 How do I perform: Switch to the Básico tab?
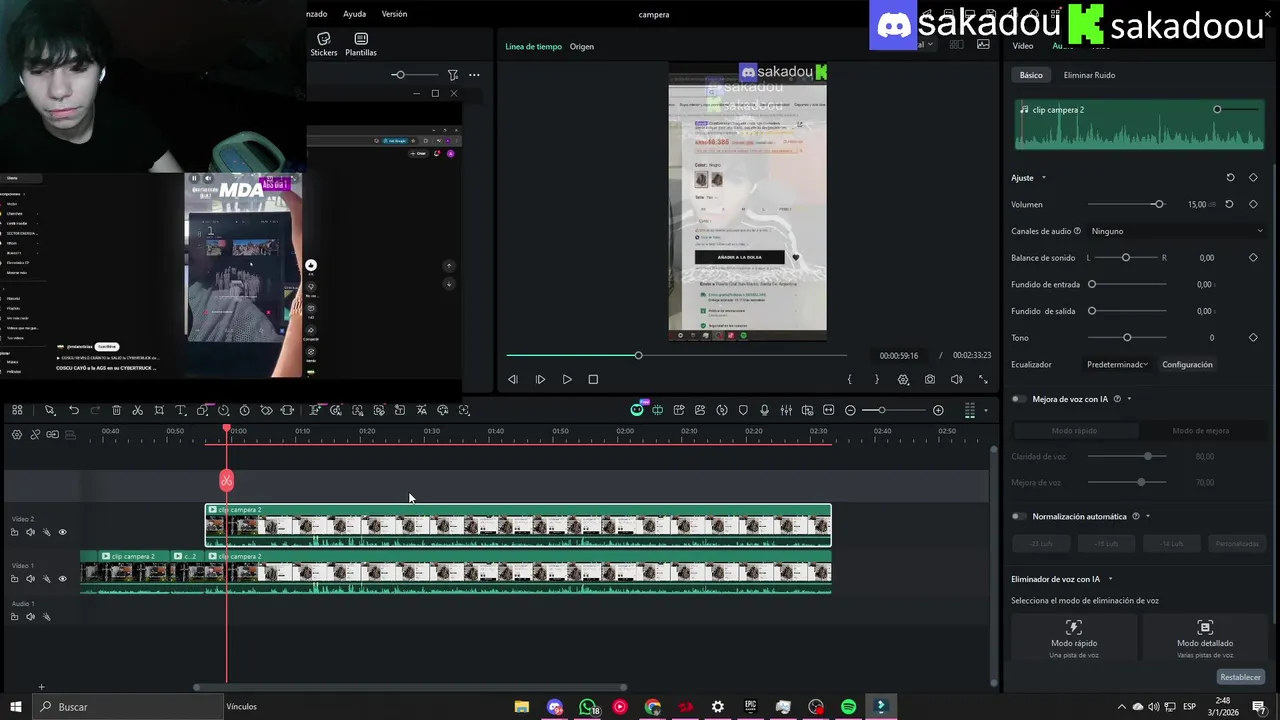pos(1031,75)
